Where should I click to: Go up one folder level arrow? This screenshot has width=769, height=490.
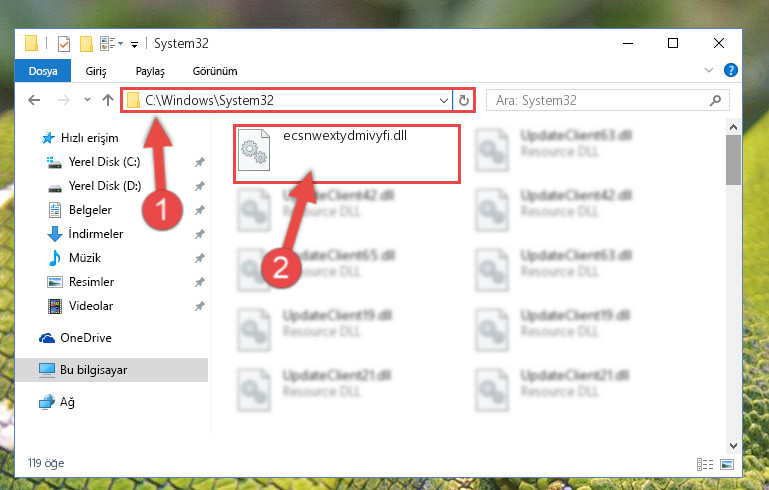coord(108,100)
